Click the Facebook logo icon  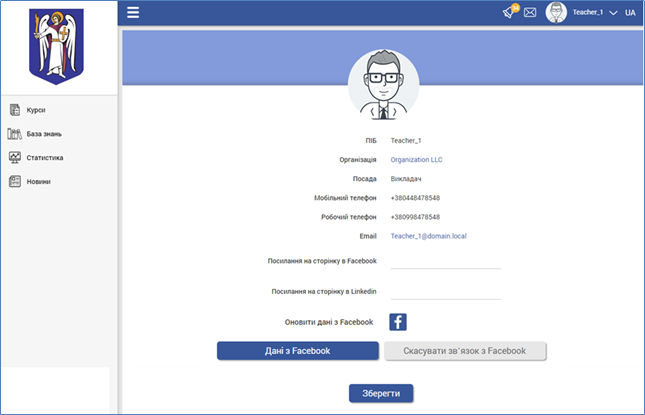pyautogui.click(x=397, y=322)
